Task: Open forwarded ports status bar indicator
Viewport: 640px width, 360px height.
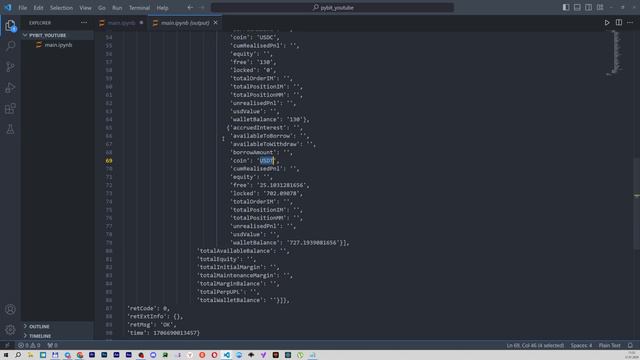Action: [52, 345]
